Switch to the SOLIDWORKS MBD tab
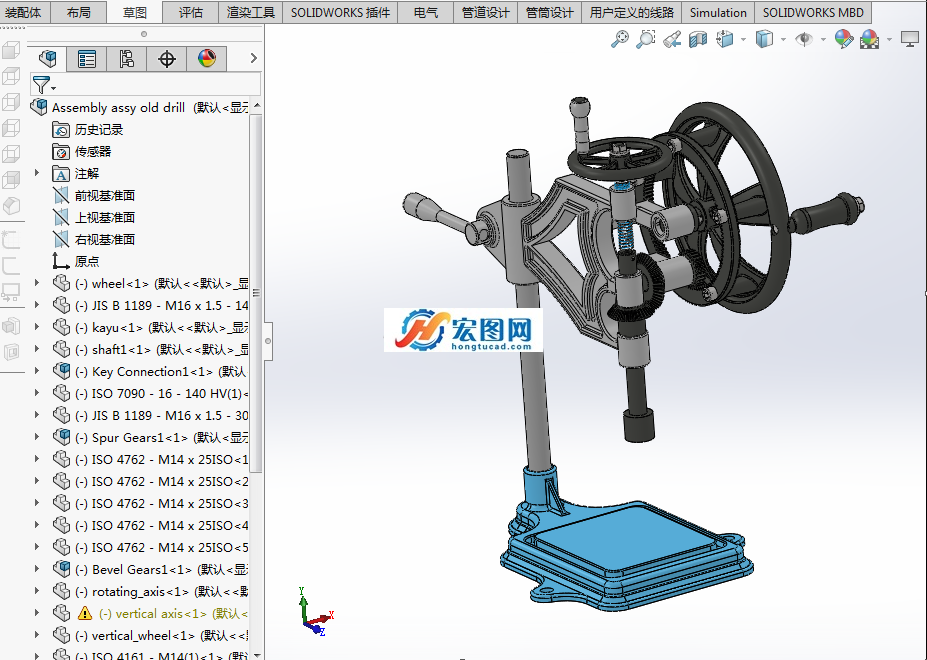Viewport: 927px width, 660px height. (x=813, y=12)
